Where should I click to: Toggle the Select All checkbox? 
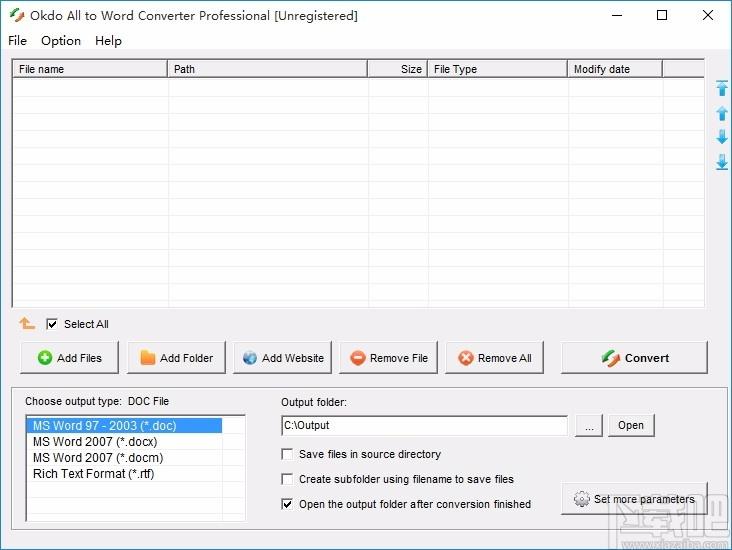click(52, 324)
